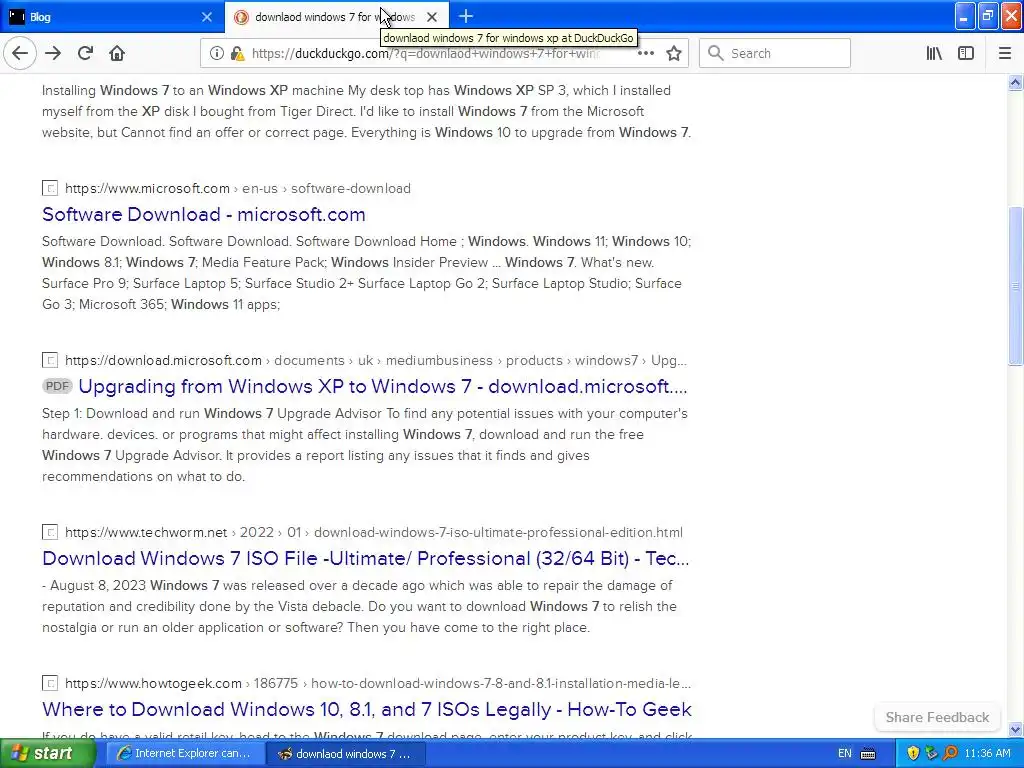This screenshot has height=768, width=1024.
Task: Open the Windows Start menu
Action: 47,754
